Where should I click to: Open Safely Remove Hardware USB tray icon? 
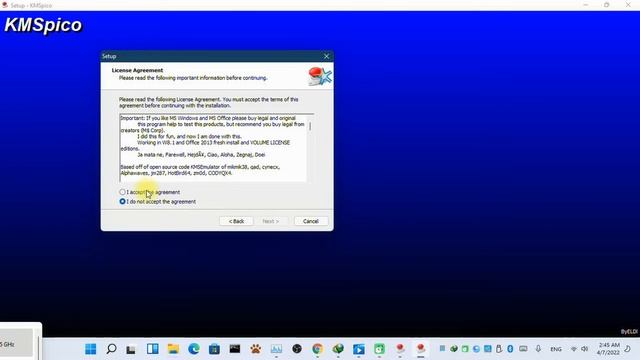499,349
